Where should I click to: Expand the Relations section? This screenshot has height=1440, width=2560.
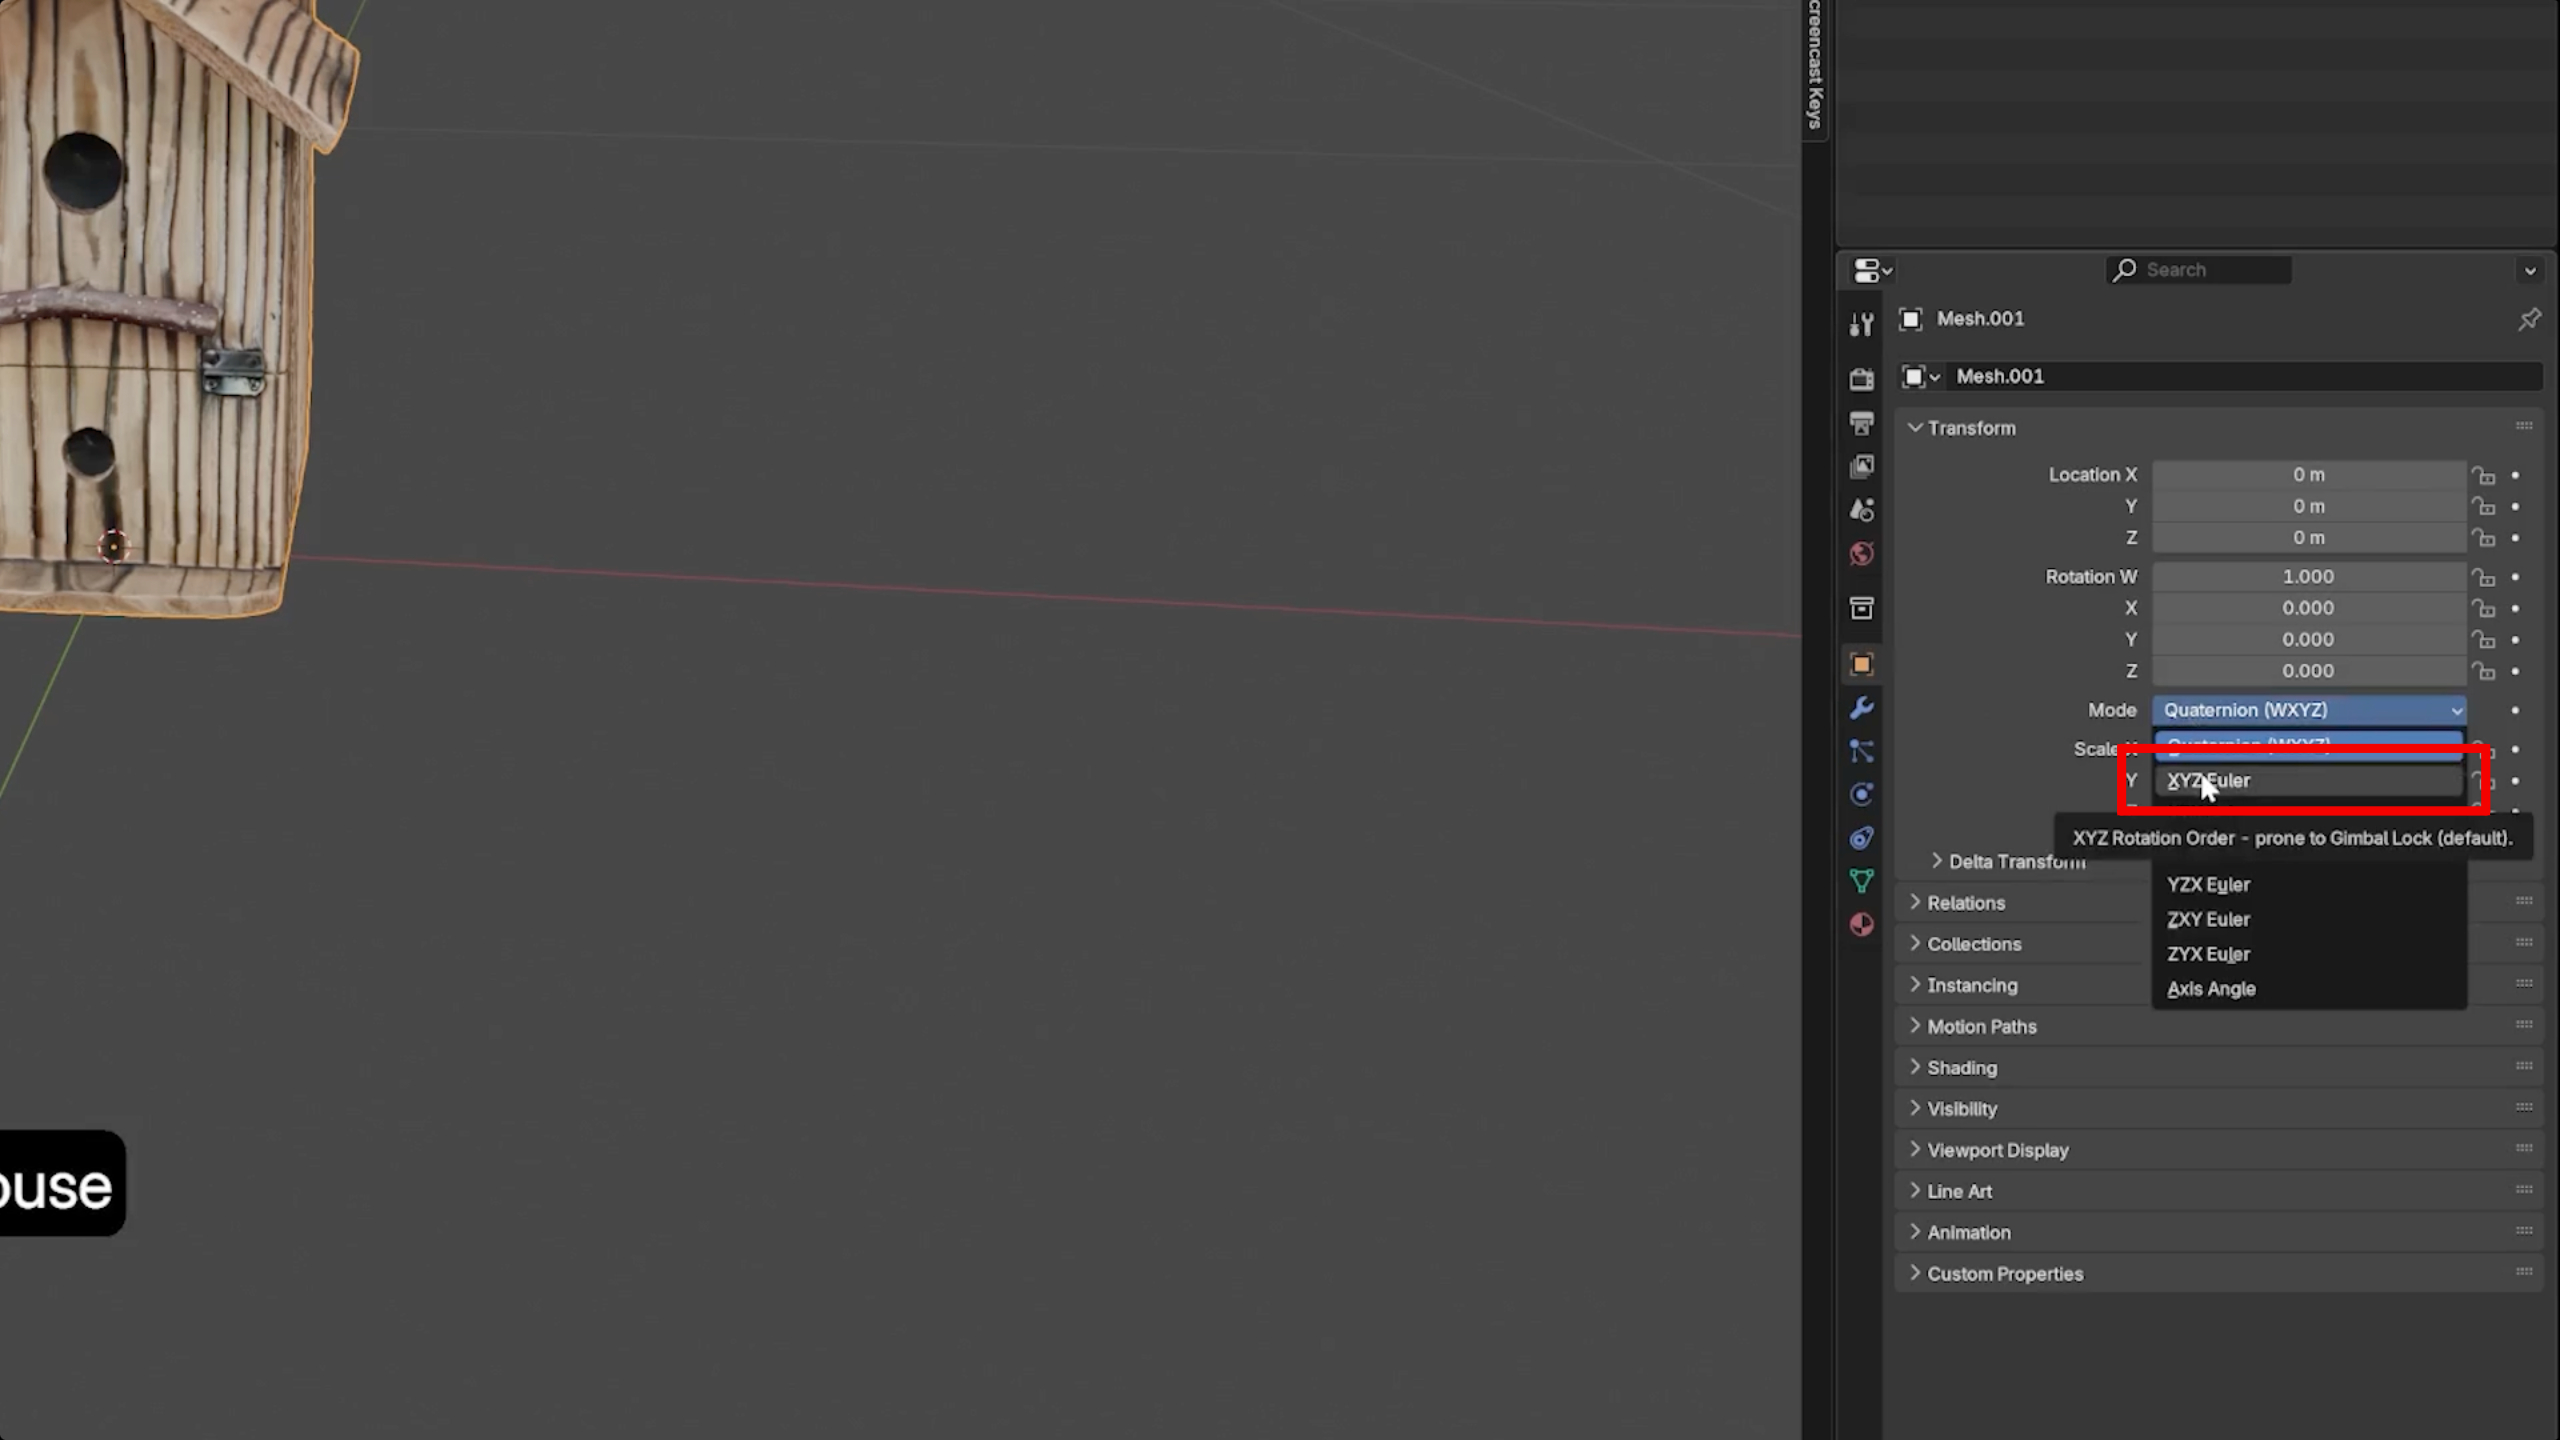point(1965,902)
